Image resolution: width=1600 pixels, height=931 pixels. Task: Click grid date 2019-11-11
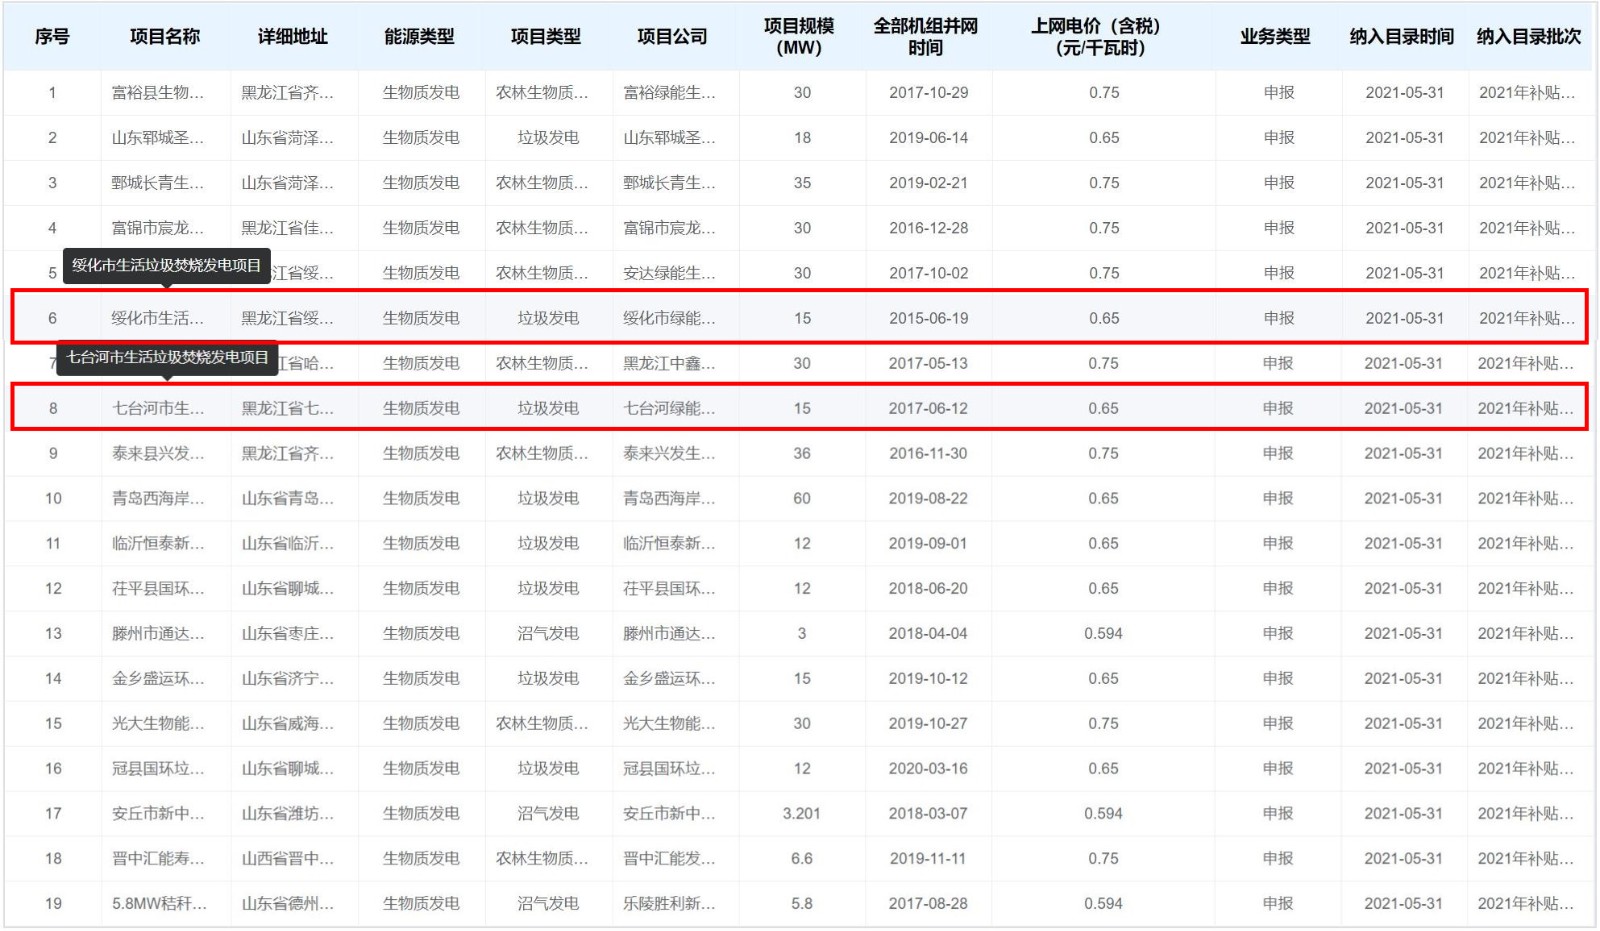coord(928,858)
